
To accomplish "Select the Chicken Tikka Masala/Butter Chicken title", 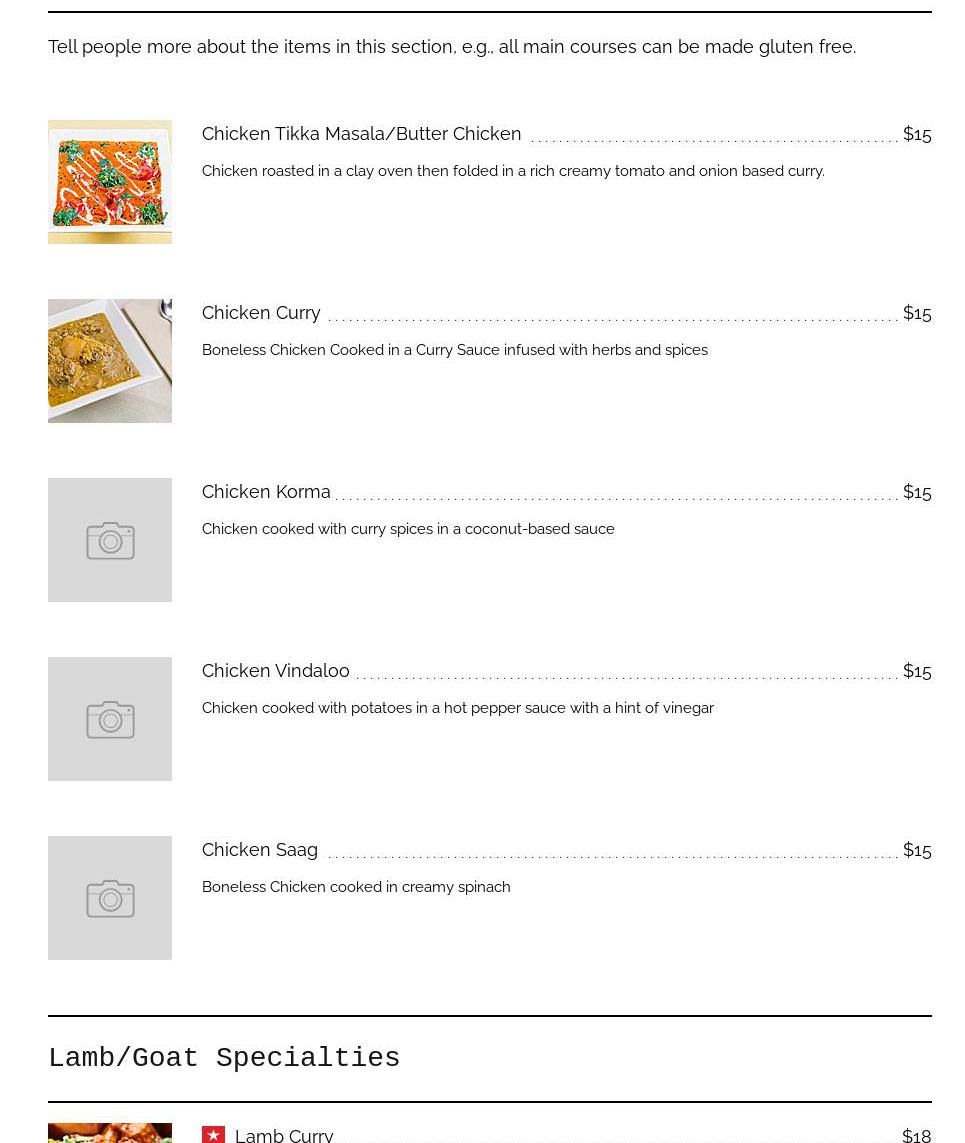I will [361, 134].
